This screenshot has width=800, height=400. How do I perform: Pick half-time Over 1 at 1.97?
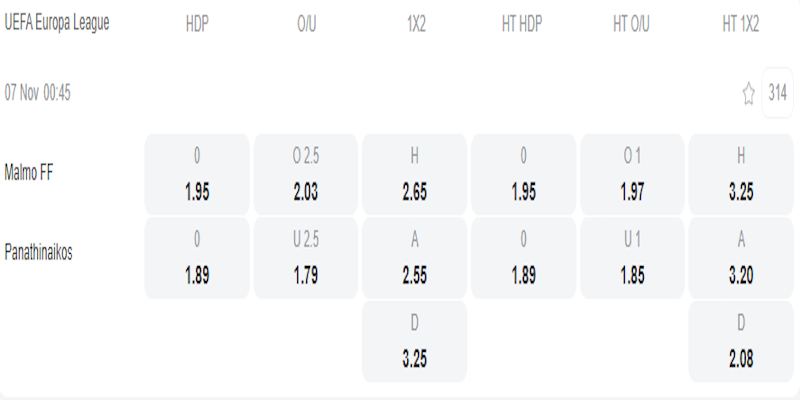pos(632,174)
